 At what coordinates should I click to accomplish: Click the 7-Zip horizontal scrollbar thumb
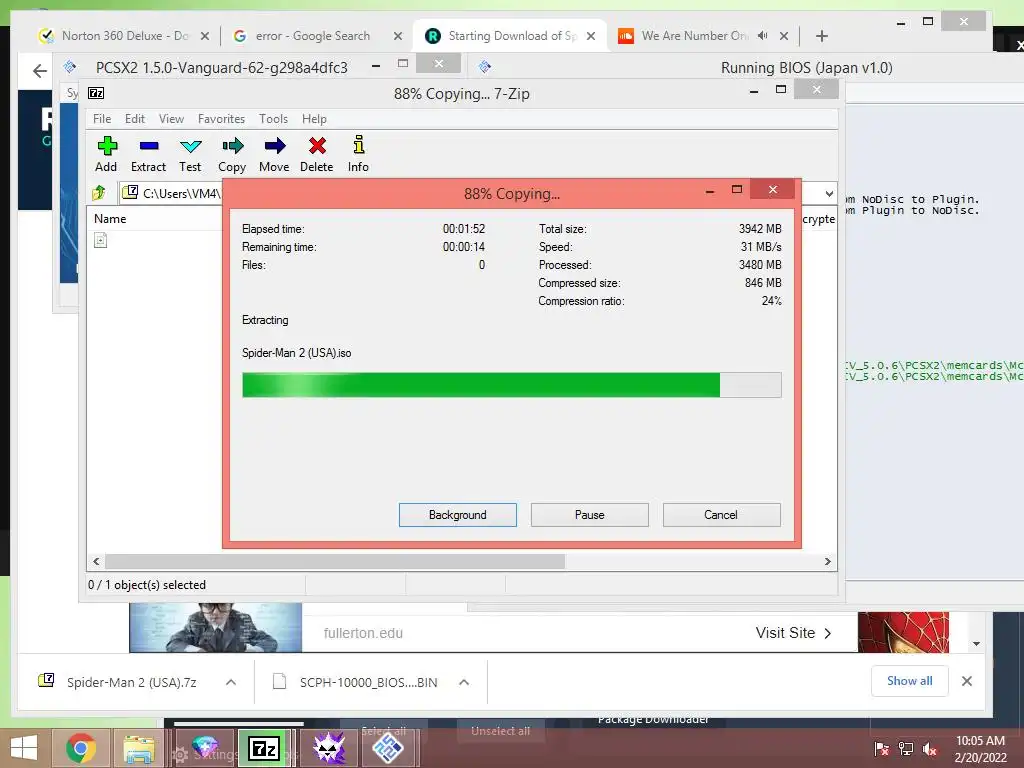[x=335, y=562]
